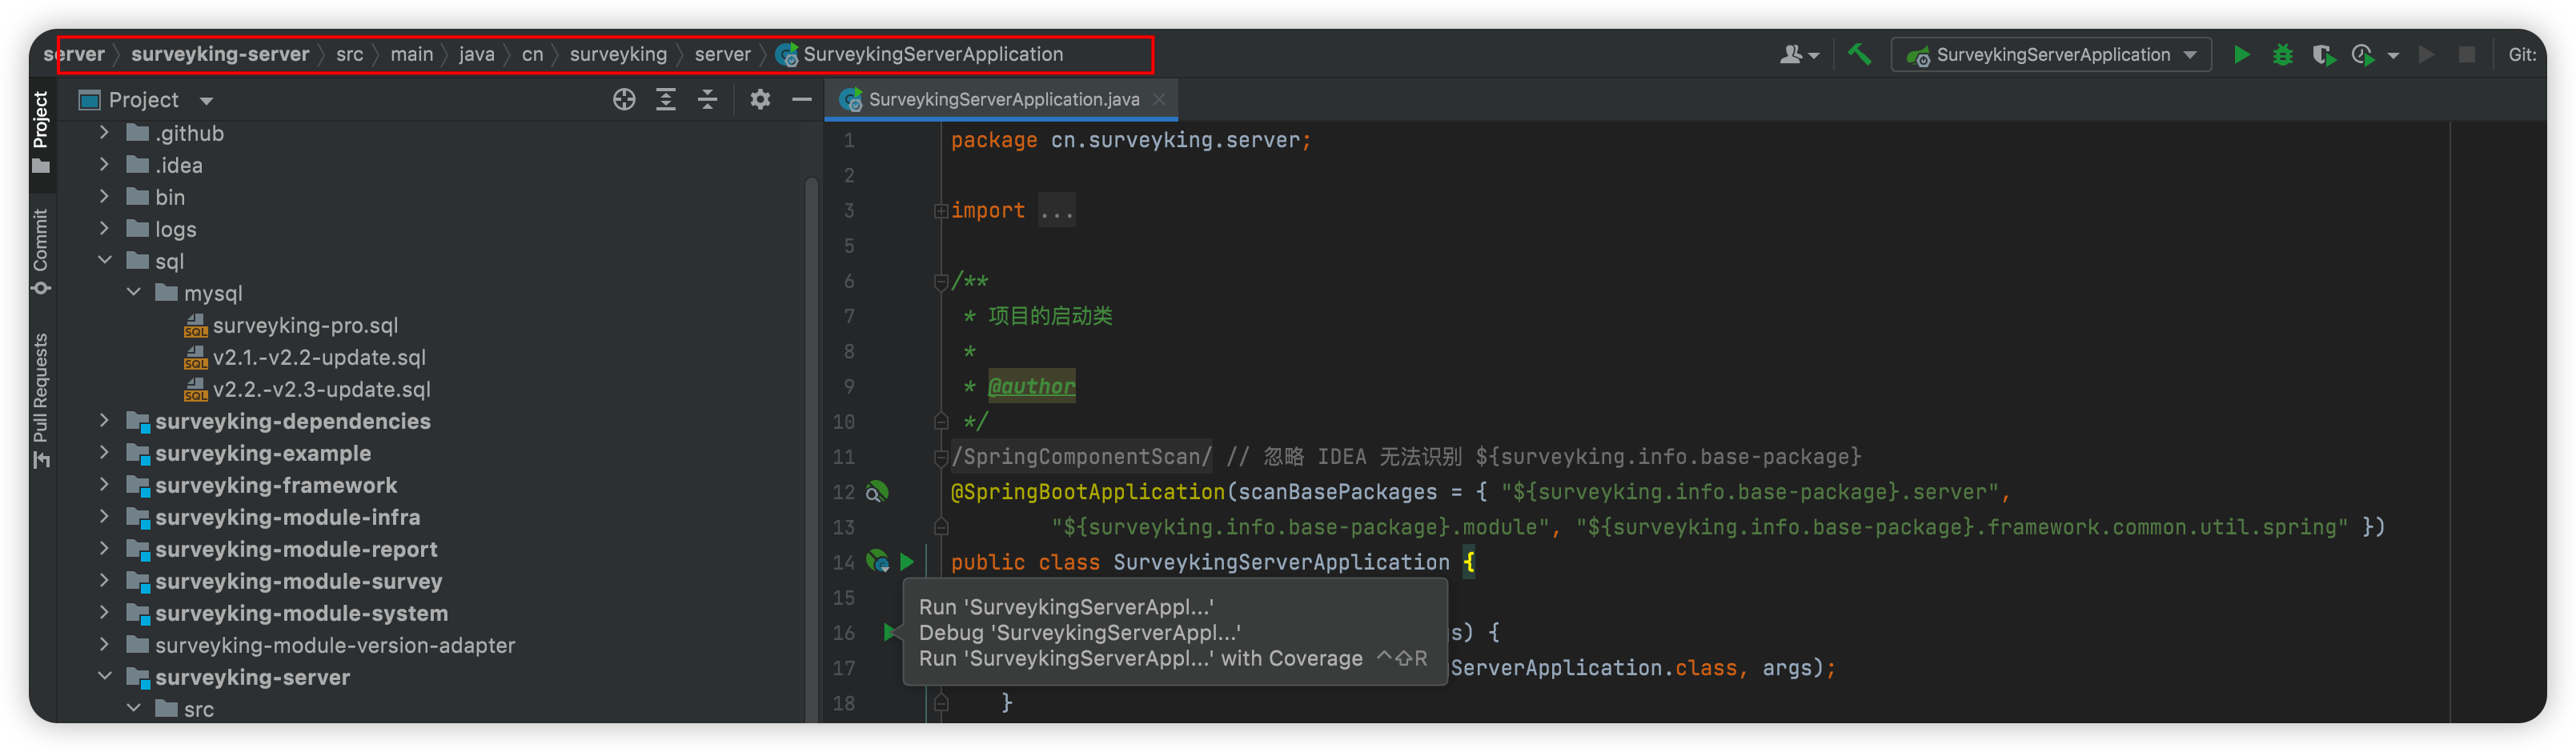Click Select Opened File target icon
Viewport: 2576px width, 752px height.
(624, 99)
